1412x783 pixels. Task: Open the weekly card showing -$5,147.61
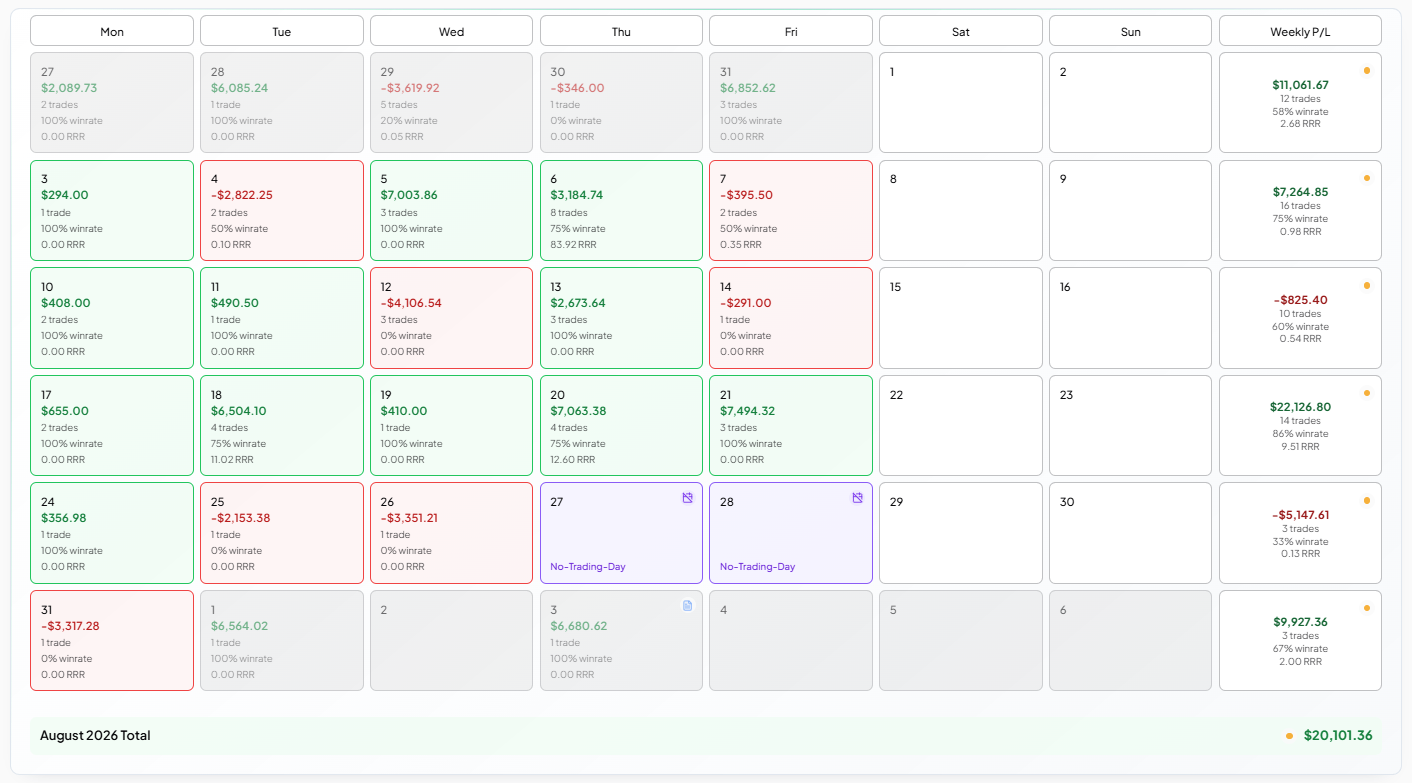tap(1300, 533)
